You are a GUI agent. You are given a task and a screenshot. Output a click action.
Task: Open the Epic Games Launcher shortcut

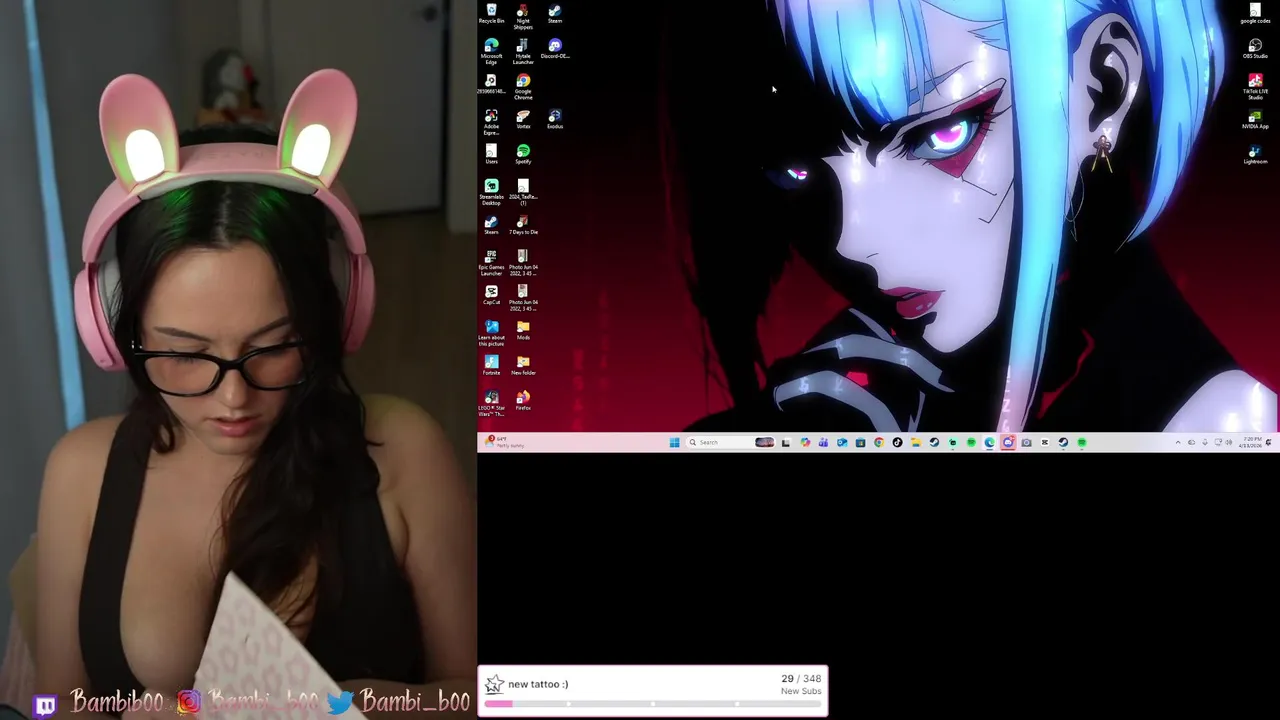[x=491, y=261]
